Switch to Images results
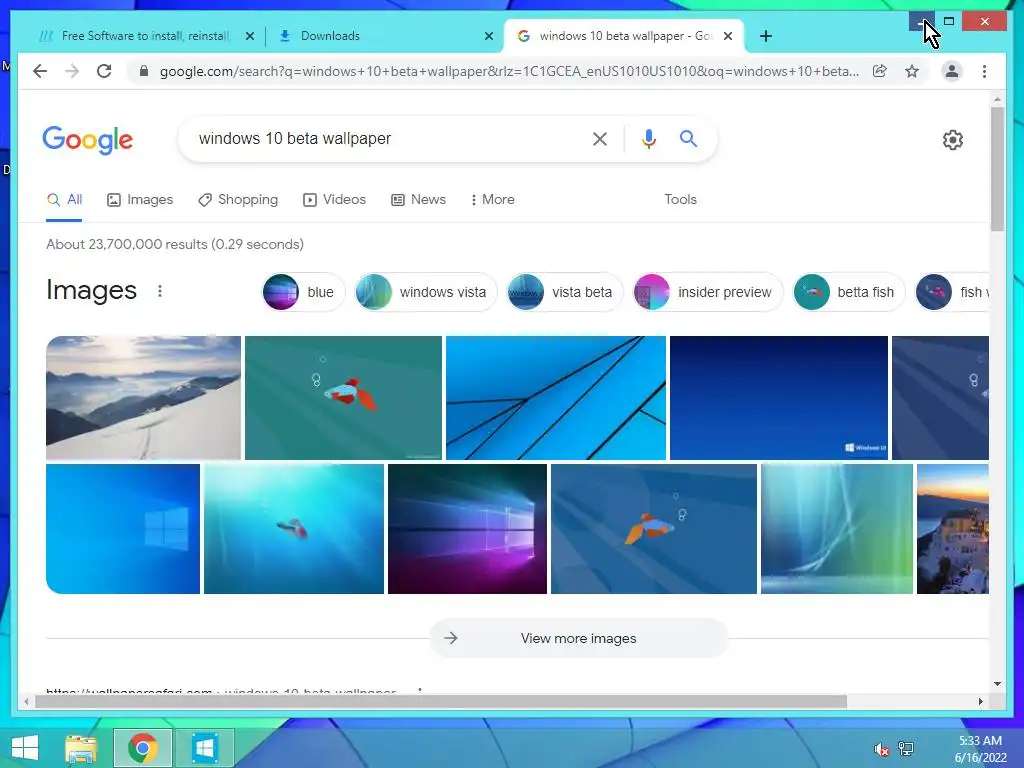The image size is (1024, 768). click(140, 200)
